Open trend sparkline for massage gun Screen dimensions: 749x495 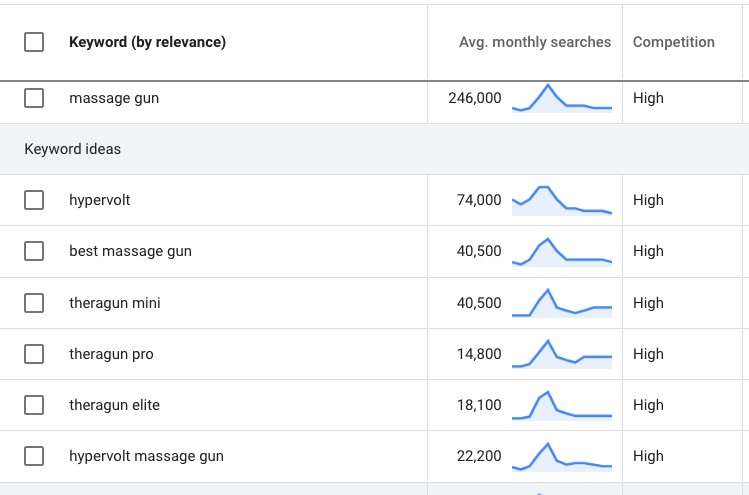click(x=561, y=98)
